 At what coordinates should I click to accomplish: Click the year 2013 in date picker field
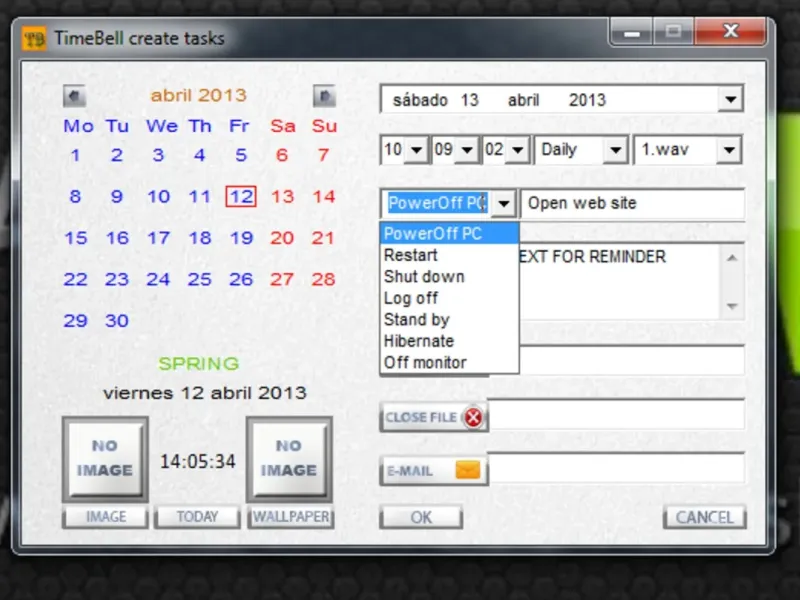(587, 100)
